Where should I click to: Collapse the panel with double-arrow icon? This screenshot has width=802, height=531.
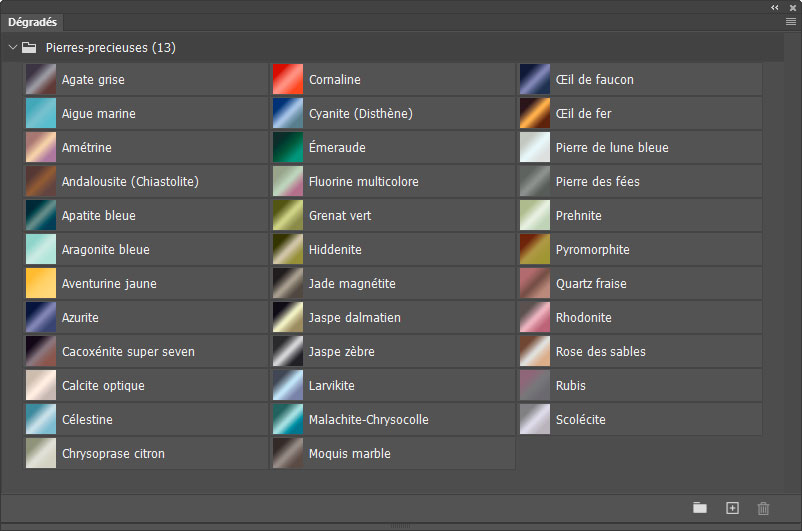coord(775,7)
